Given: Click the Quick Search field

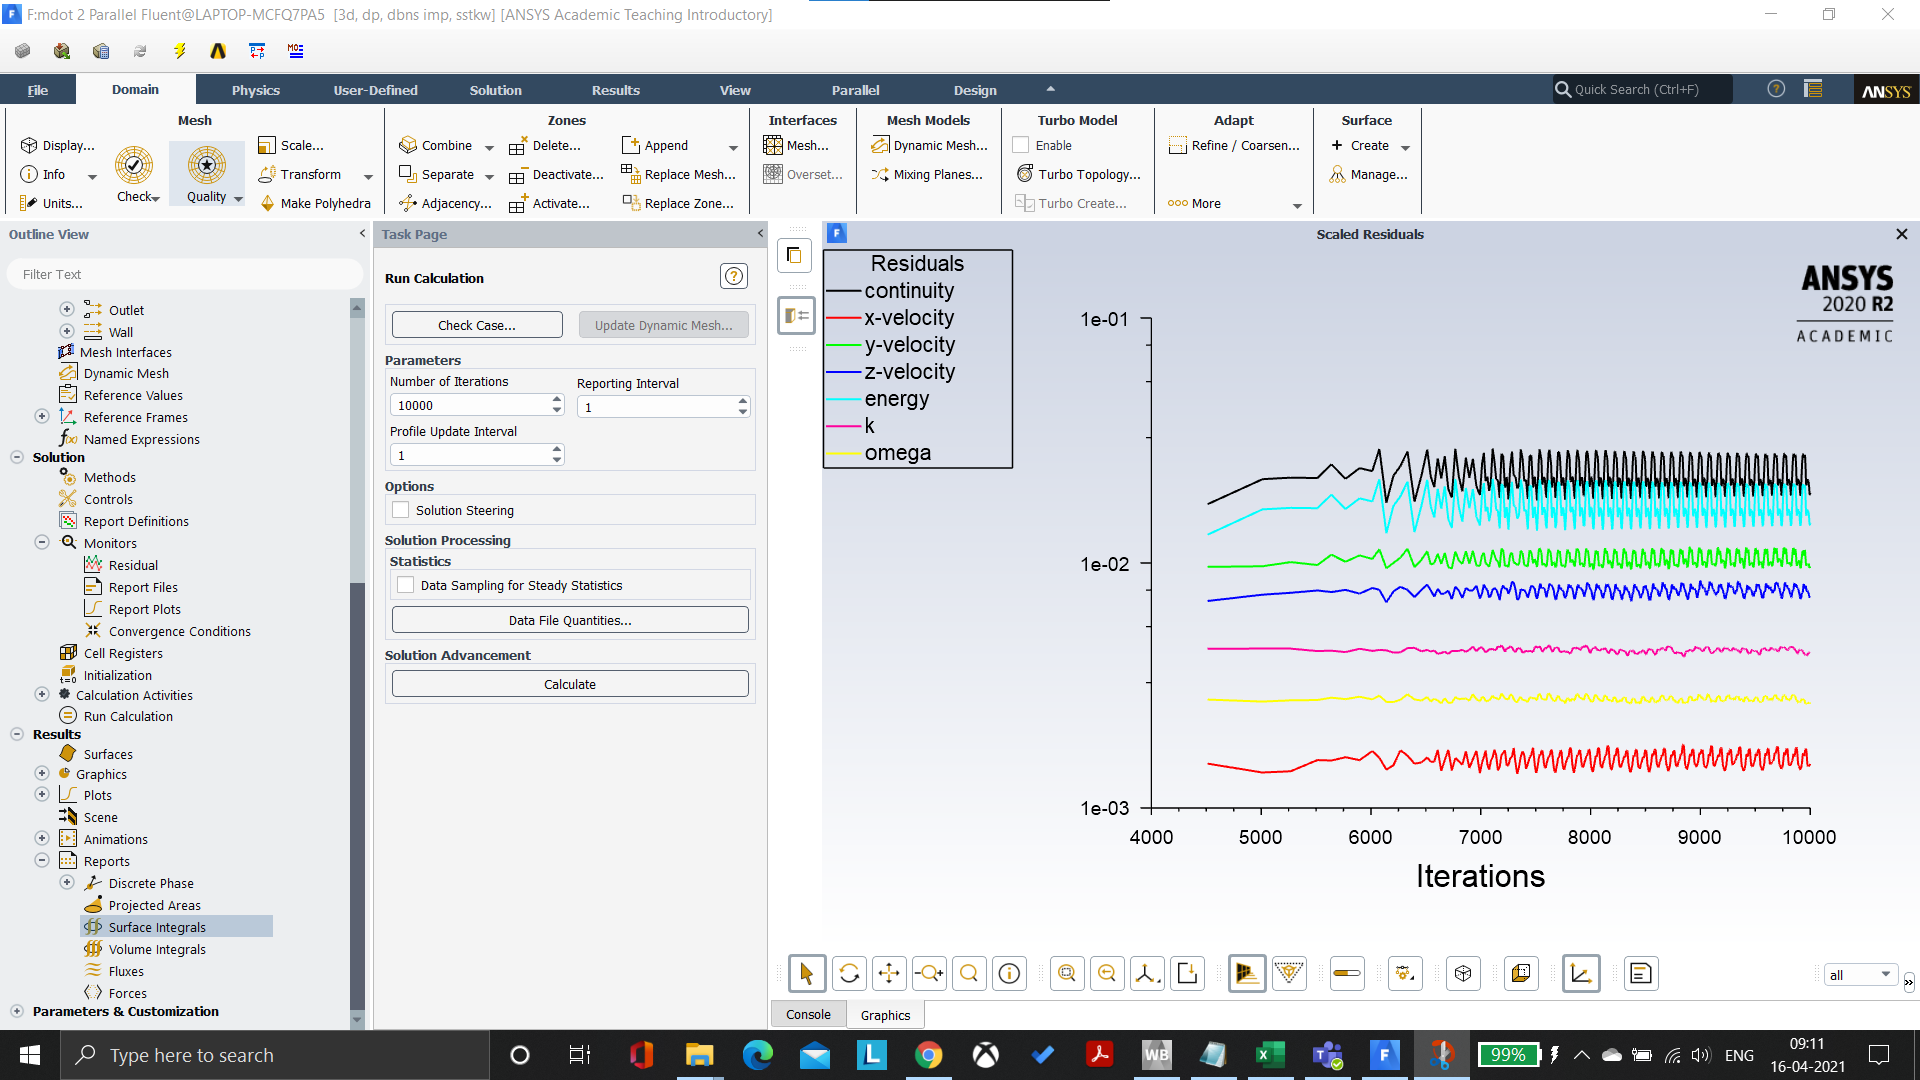Looking at the screenshot, I should click(1642, 89).
